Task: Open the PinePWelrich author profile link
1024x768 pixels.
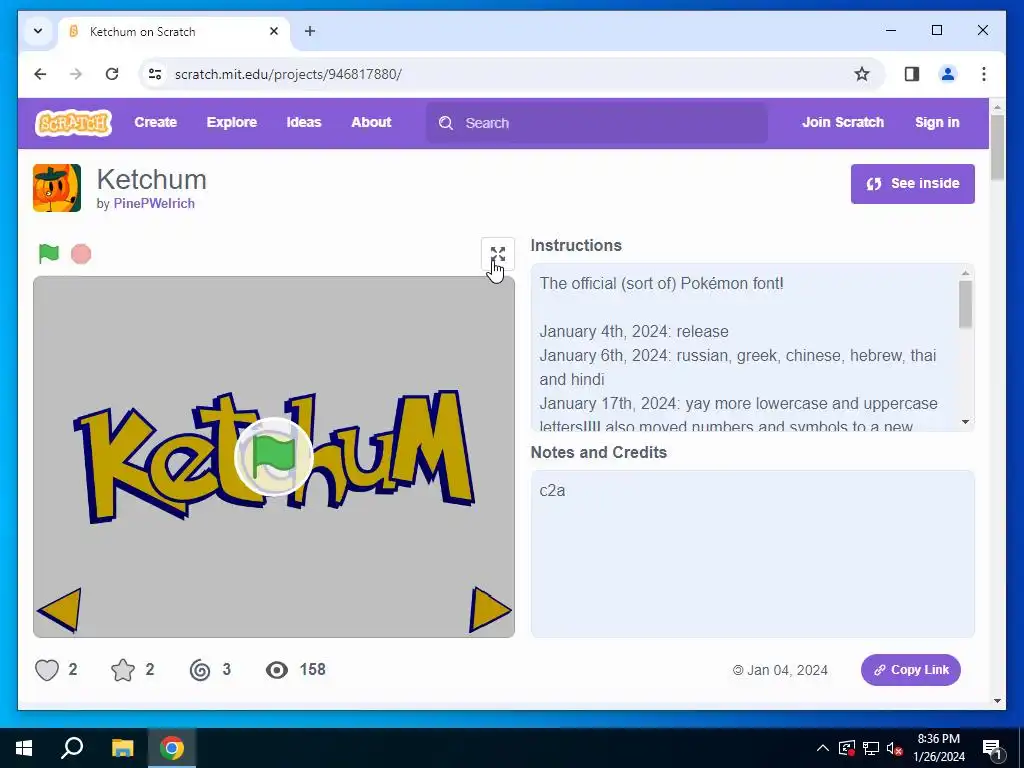Action: (154, 204)
